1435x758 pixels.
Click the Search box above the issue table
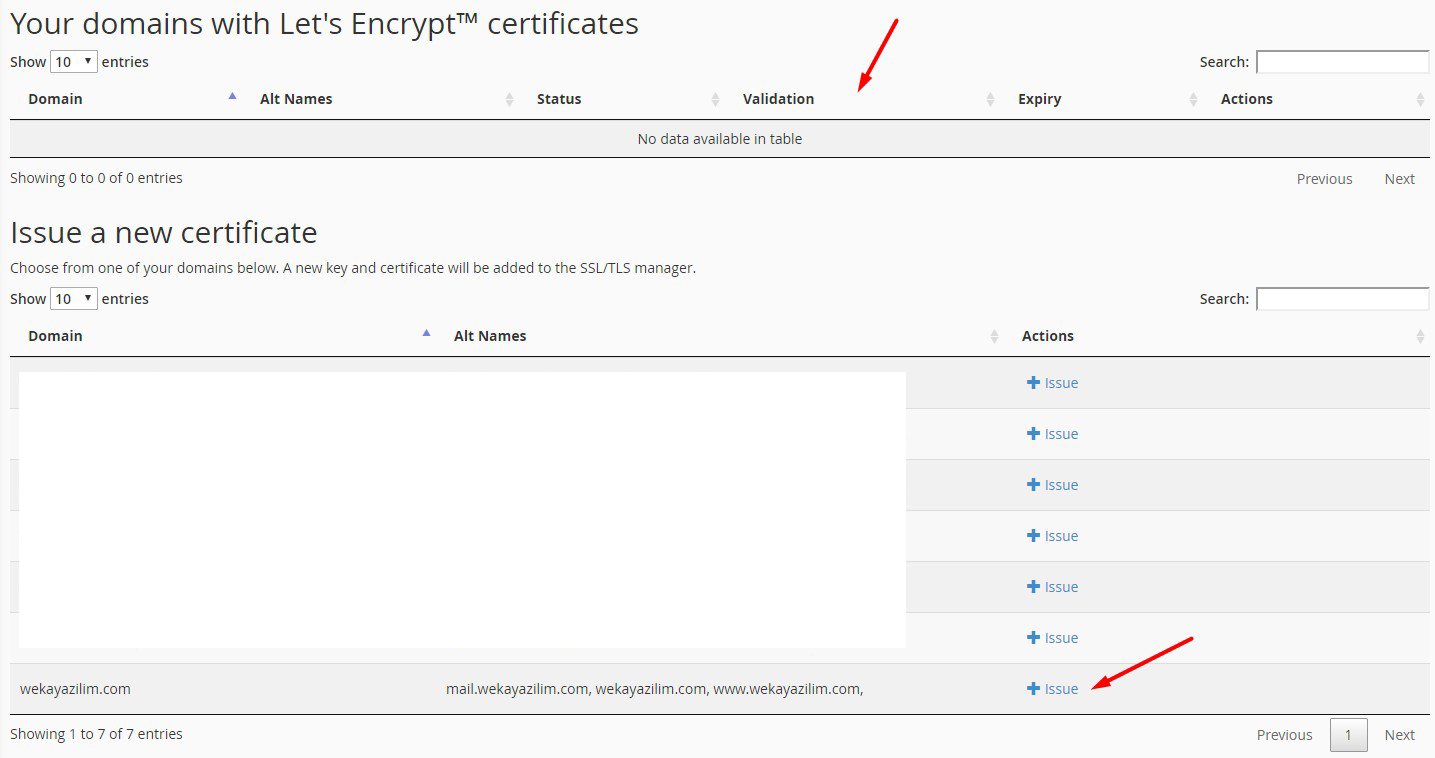coord(1342,298)
